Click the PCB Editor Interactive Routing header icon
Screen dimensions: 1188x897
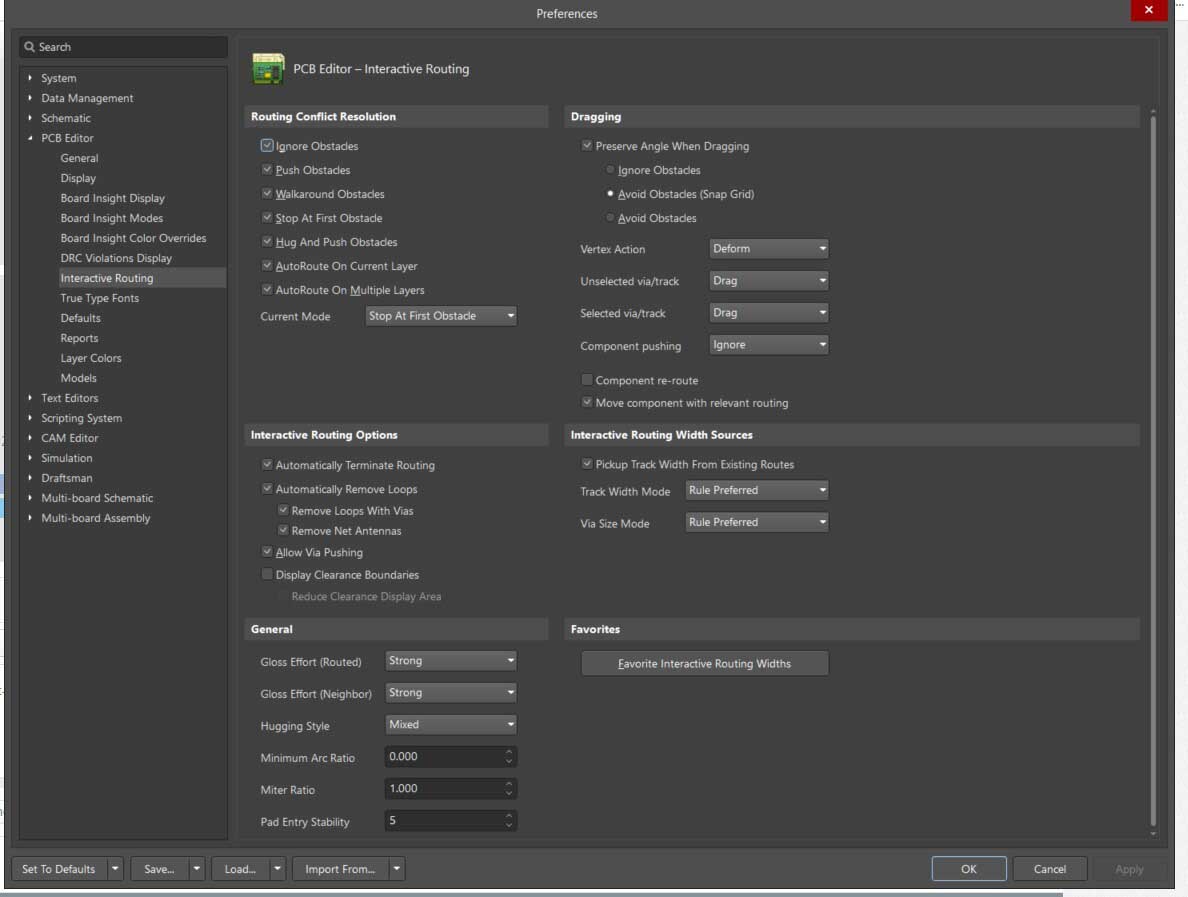268,69
